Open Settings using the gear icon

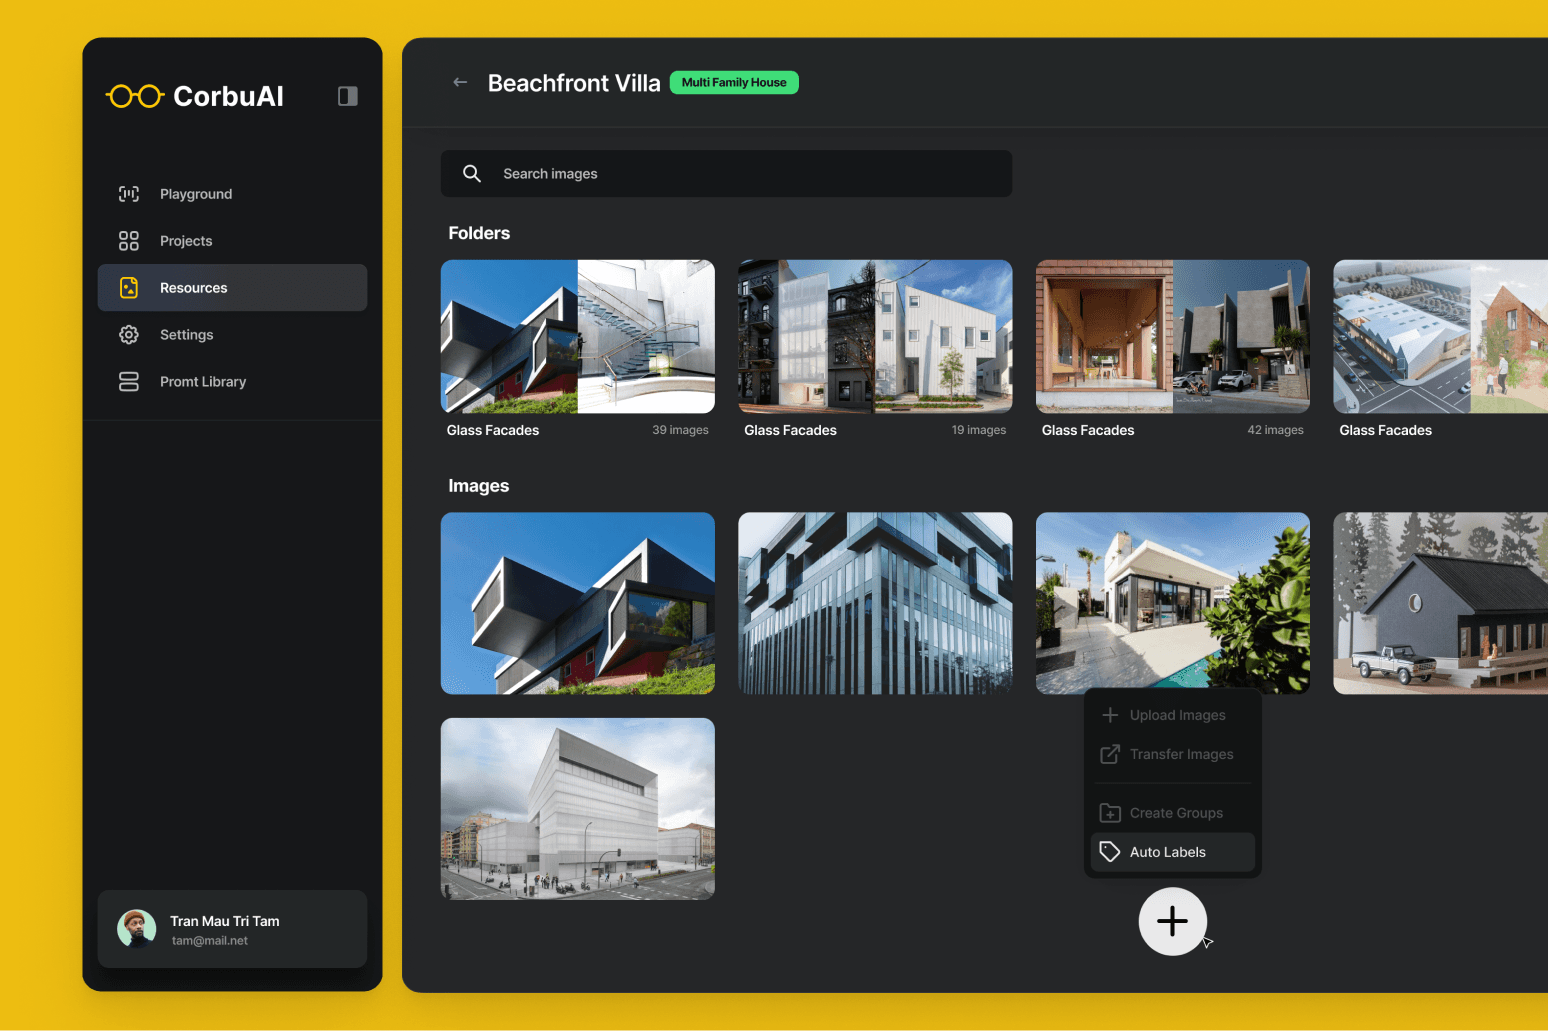(128, 334)
